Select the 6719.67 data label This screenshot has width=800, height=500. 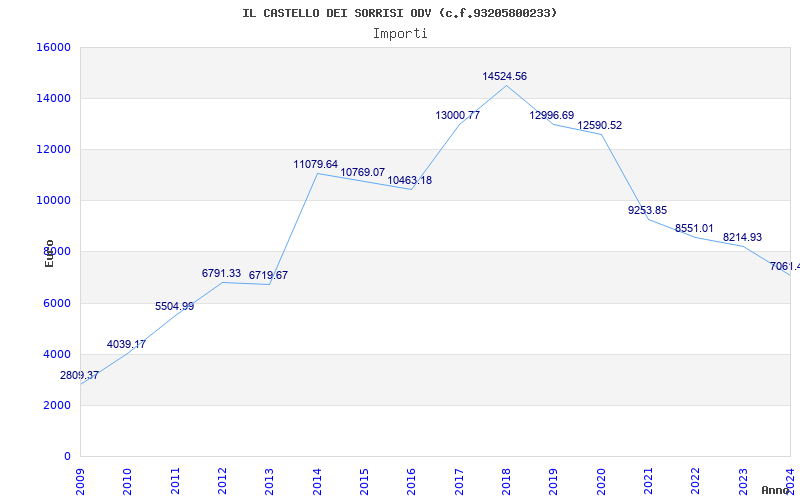pos(268,276)
